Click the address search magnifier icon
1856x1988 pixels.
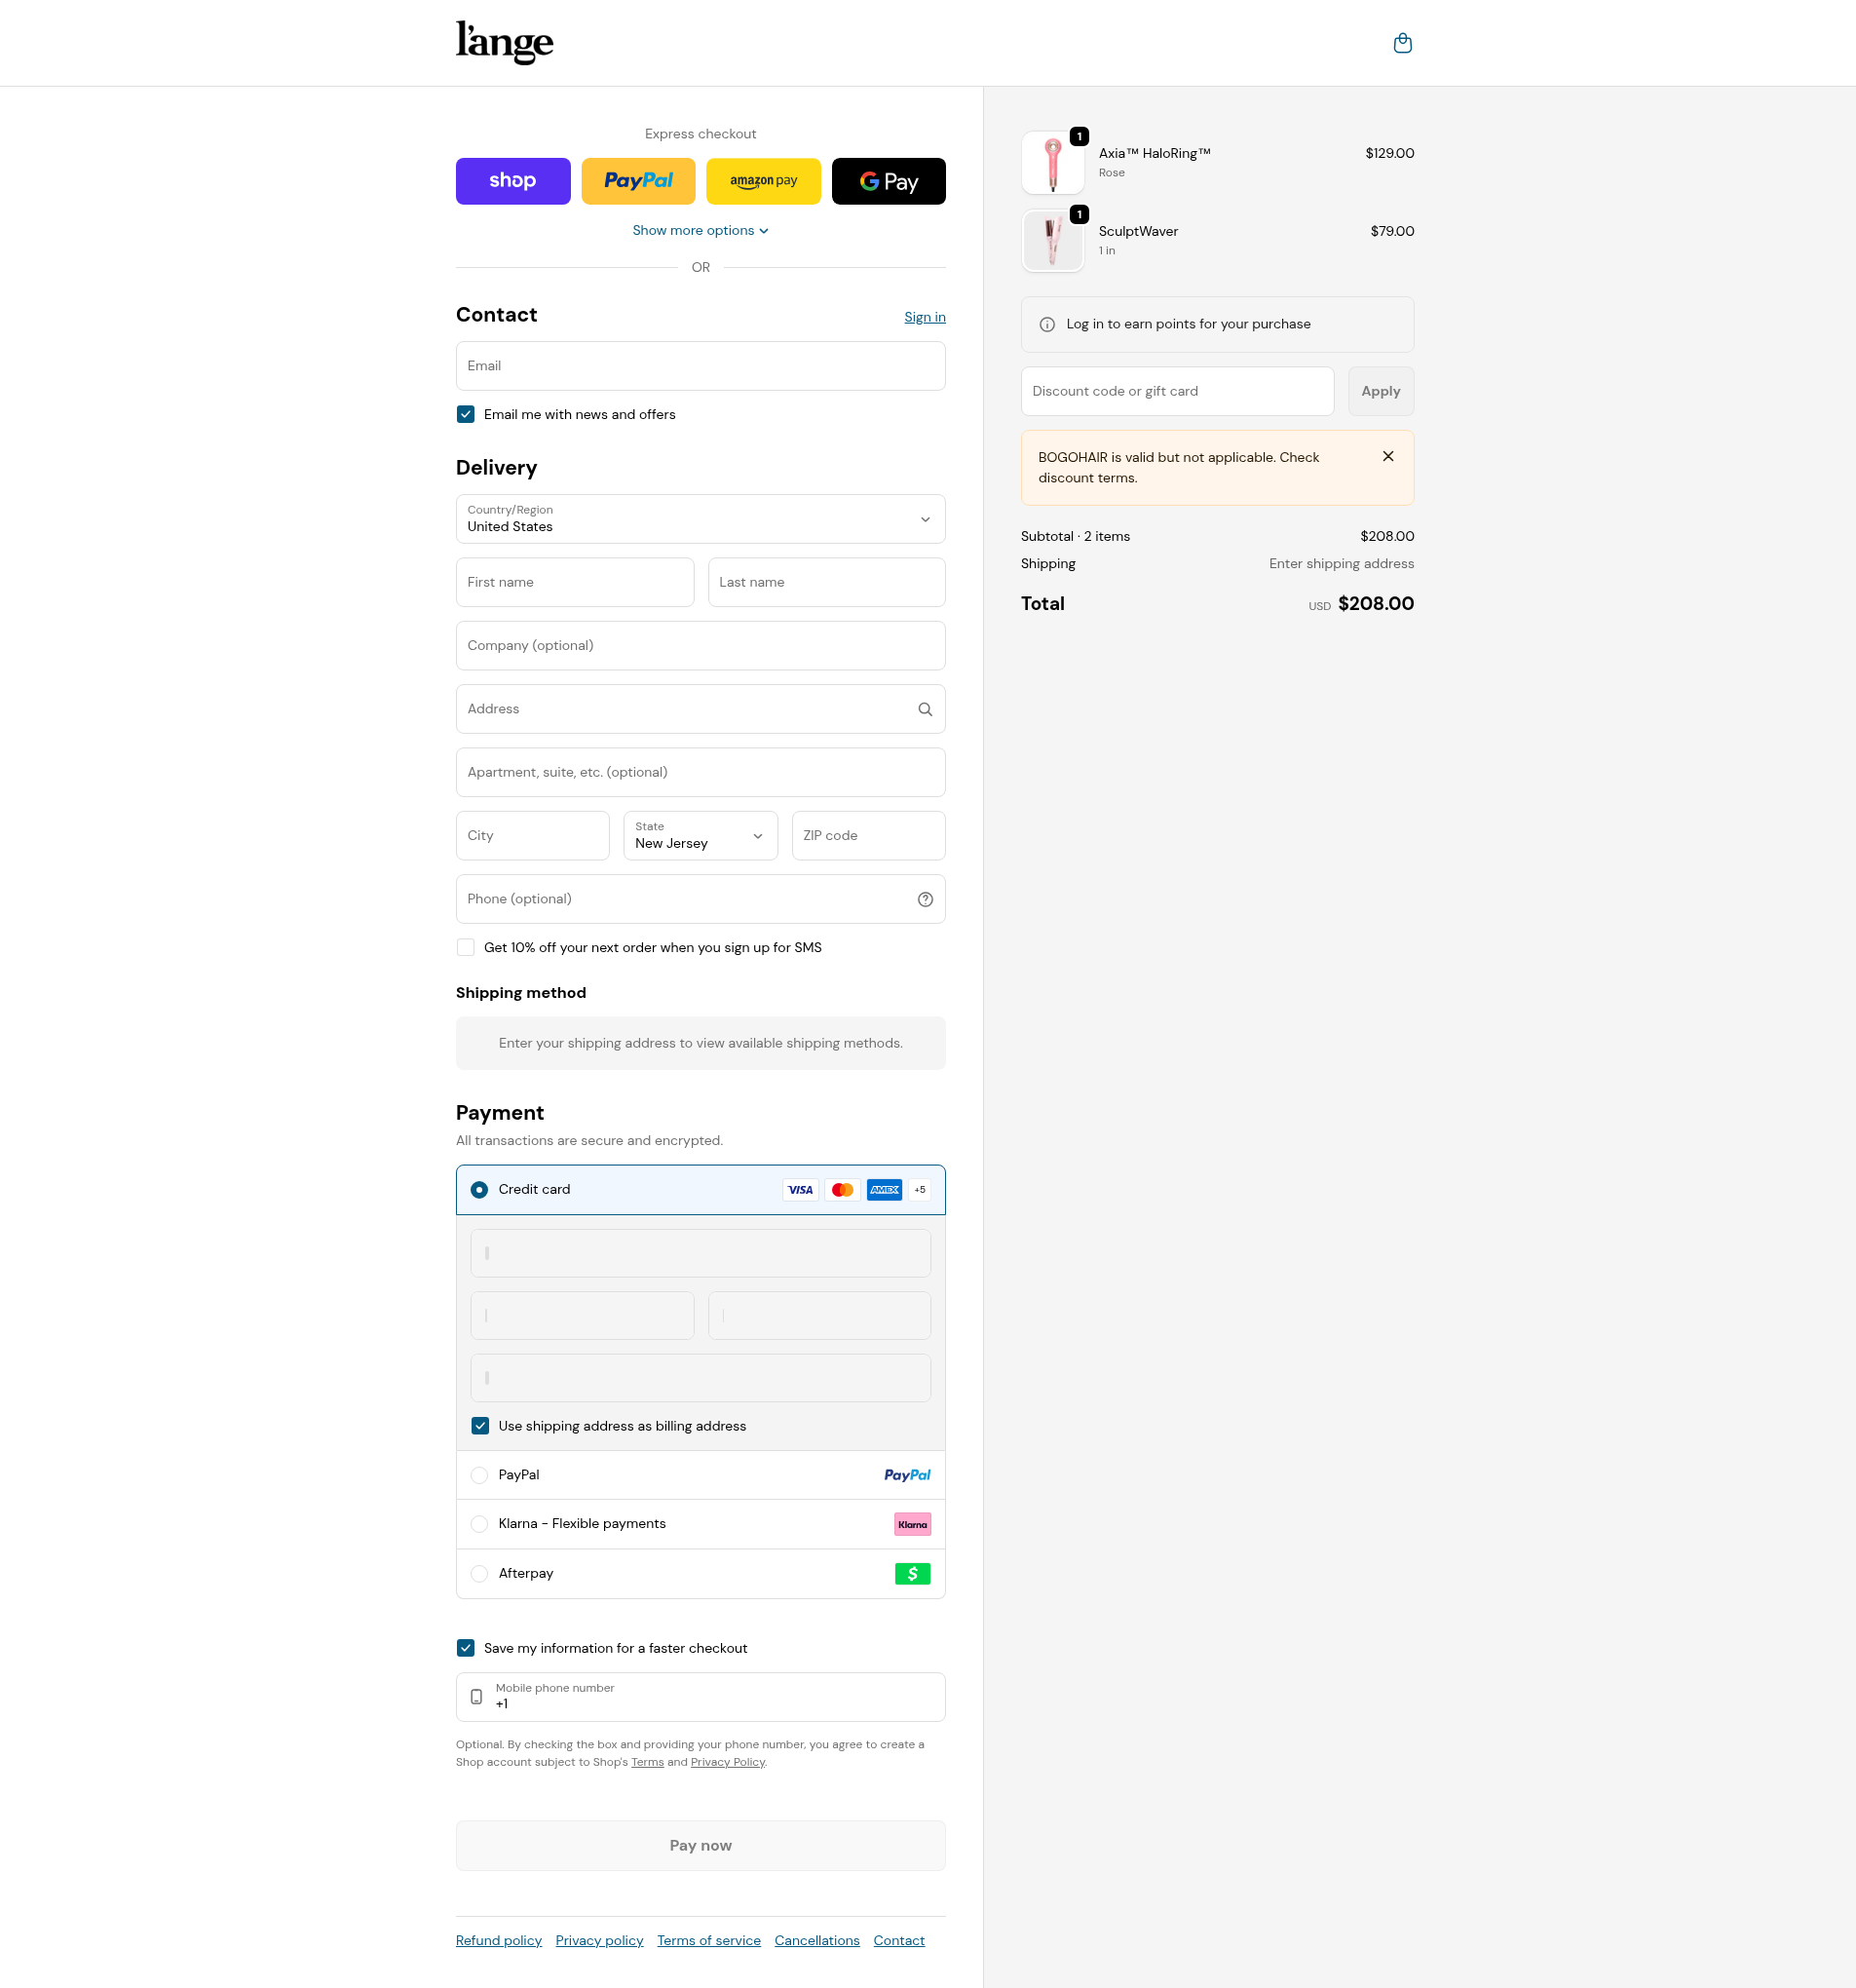point(925,709)
